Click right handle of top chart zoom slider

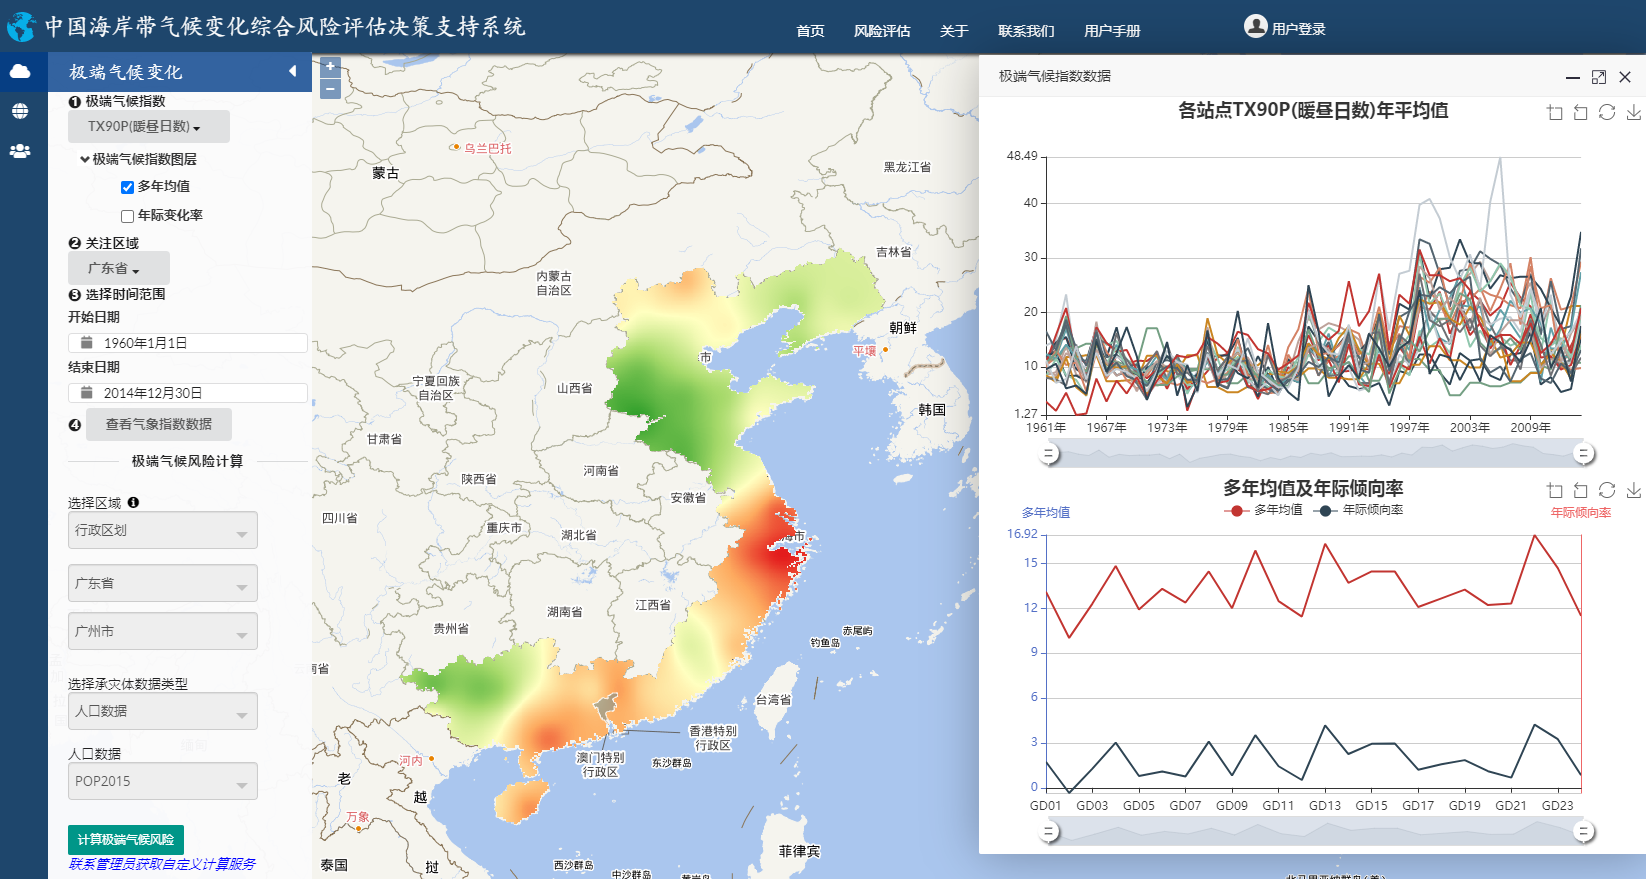tap(1584, 454)
